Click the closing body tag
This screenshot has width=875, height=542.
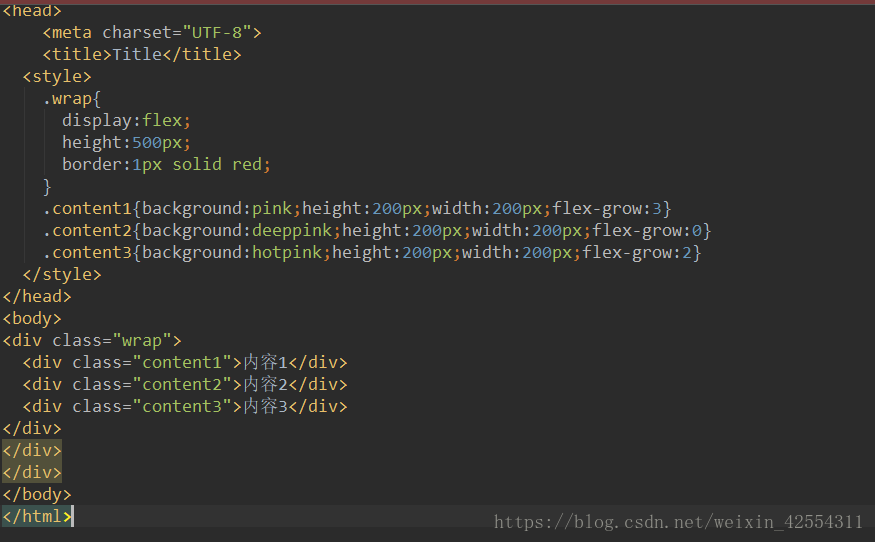tap(37, 495)
